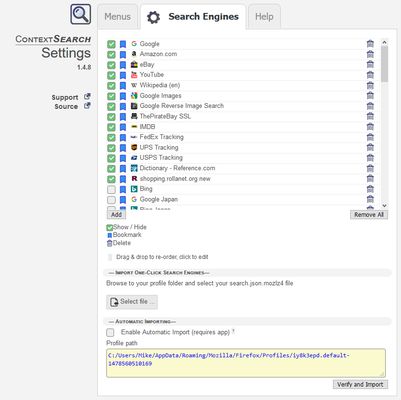This screenshot has height=400, width=401.
Task: Delete shopping.rollanet.org new engine
Action: [370, 179]
